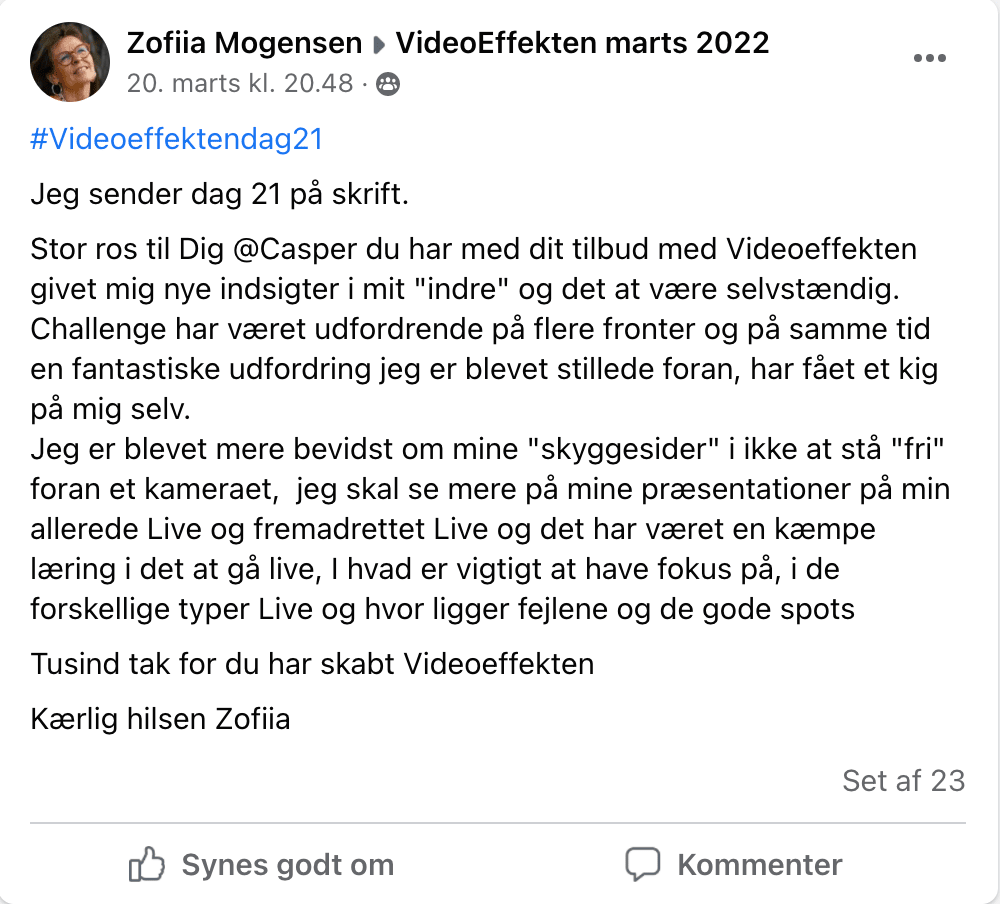
Task: Follow the #Videoeffektendag21 hashtag
Action: 177,139
